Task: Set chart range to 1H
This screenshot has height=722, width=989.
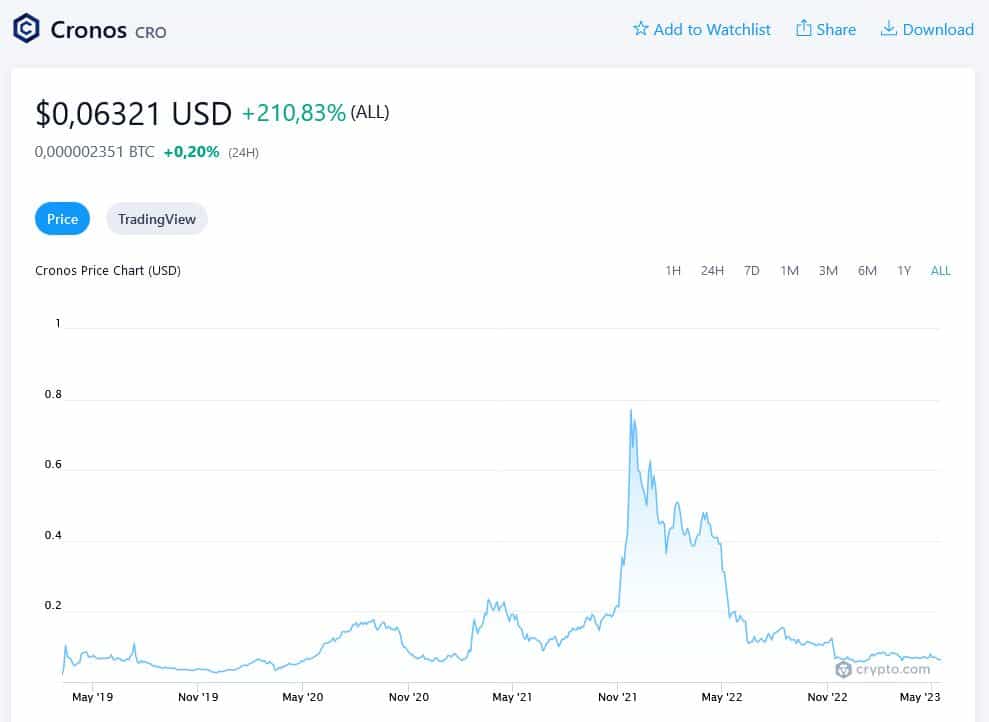Action: 673,271
